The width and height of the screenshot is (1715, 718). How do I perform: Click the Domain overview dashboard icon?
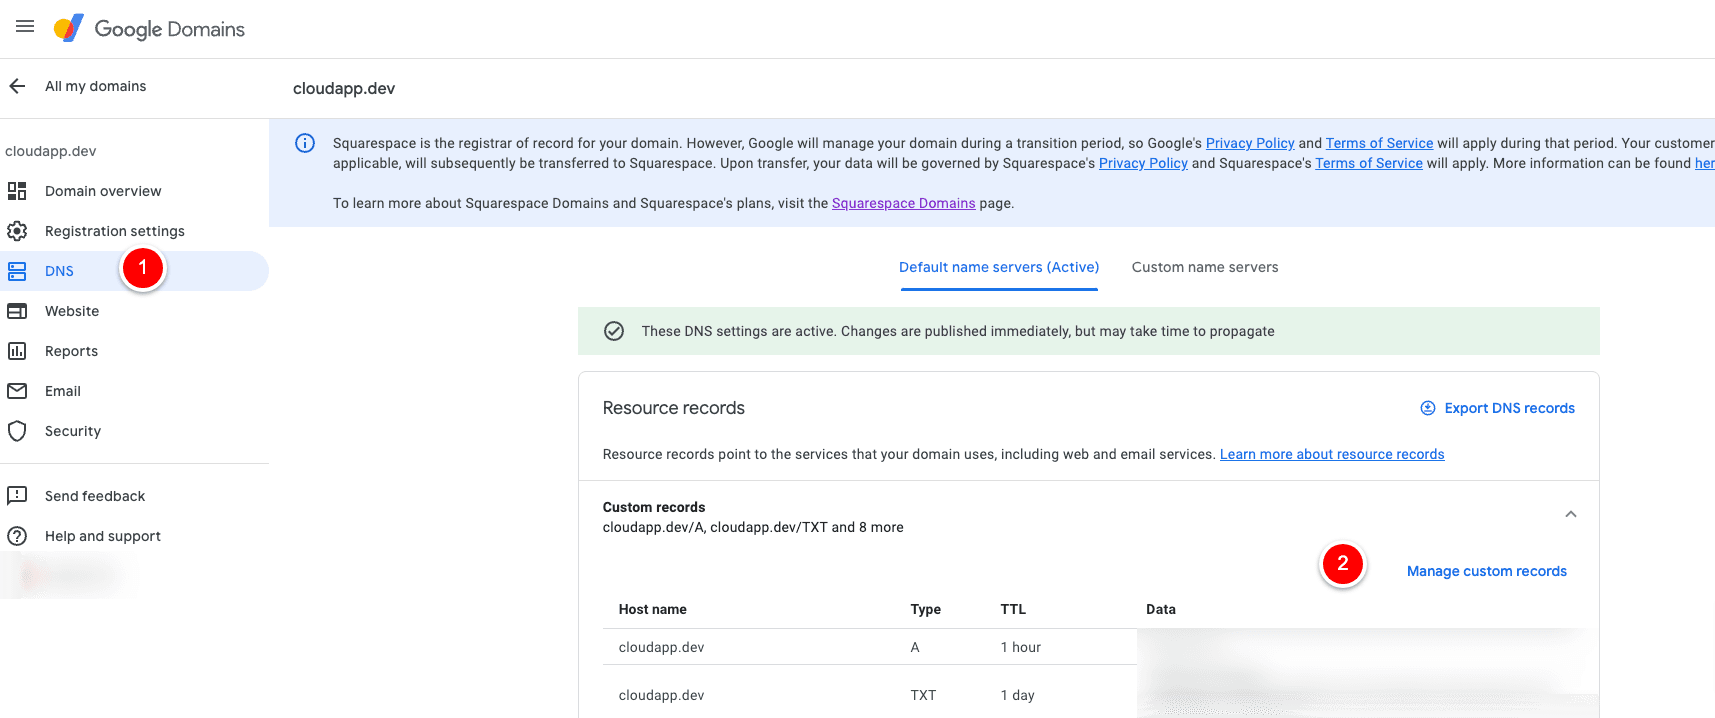pos(17,191)
